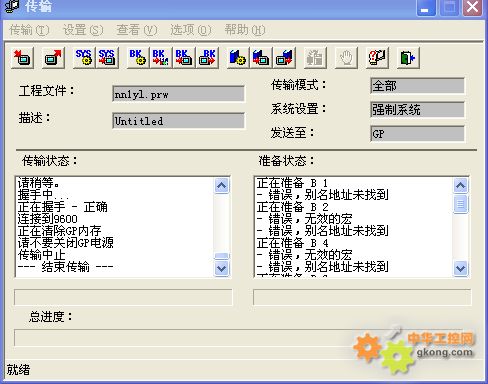Close the 传输 window
Viewport: 488px width, 384px height.
coord(472,7)
